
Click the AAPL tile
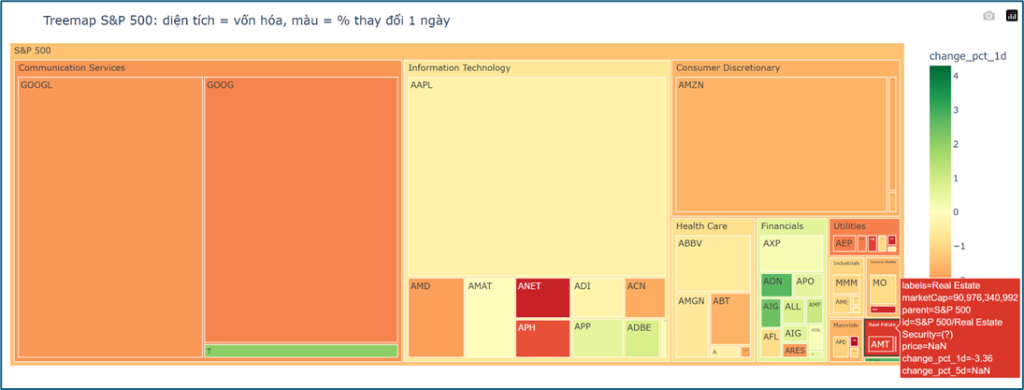[537, 176]
